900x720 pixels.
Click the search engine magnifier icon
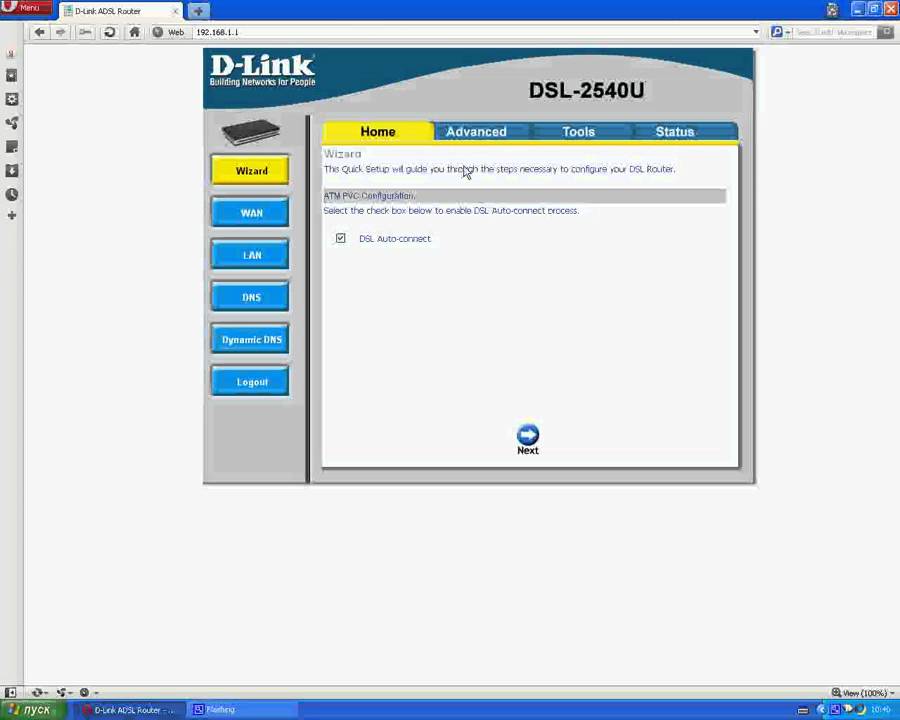click(777, 32)
